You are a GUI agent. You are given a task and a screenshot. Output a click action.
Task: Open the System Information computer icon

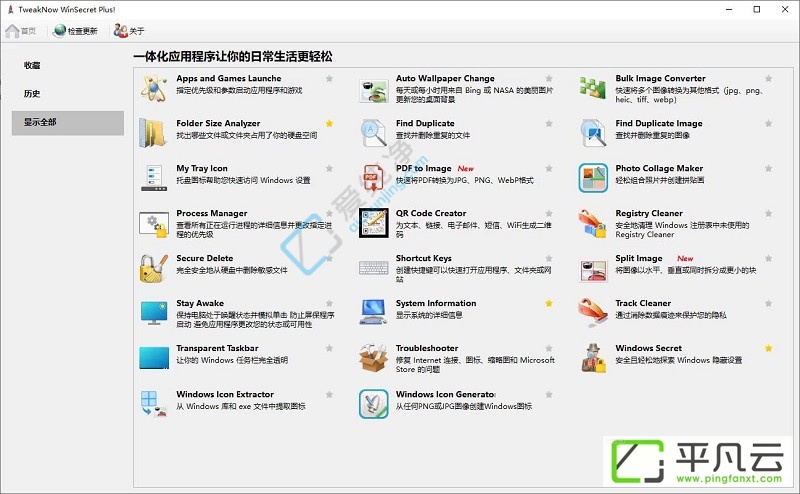373,312
